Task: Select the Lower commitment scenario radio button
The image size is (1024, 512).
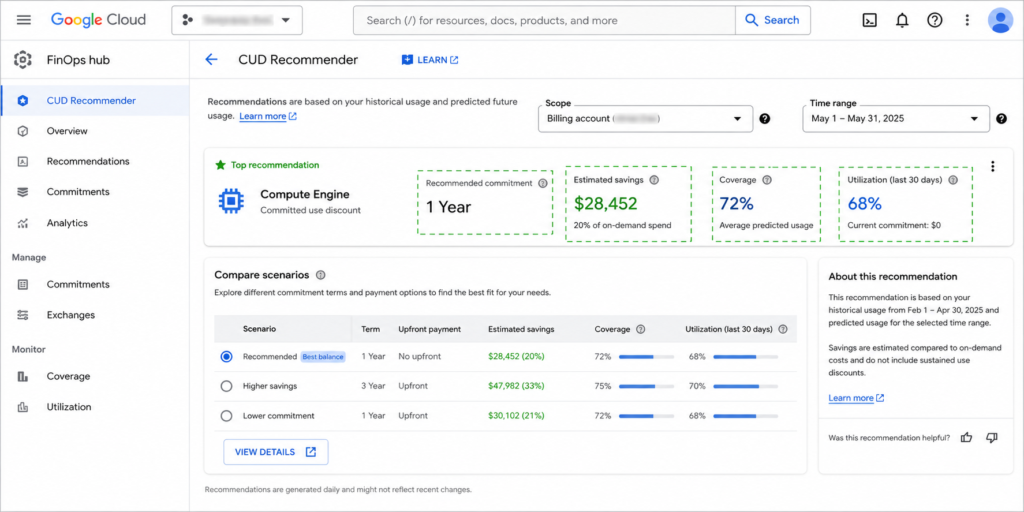Action: tap(227, 415)
